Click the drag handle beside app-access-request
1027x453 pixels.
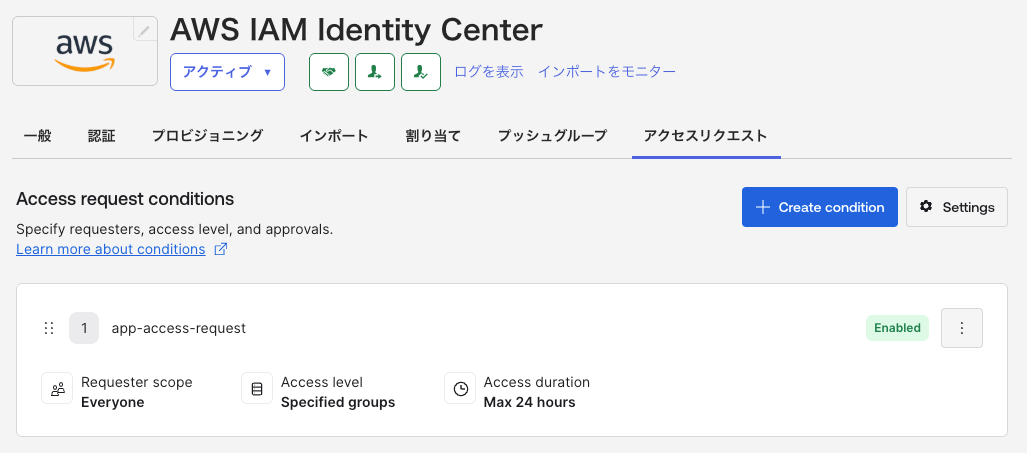tap(49, 328)
